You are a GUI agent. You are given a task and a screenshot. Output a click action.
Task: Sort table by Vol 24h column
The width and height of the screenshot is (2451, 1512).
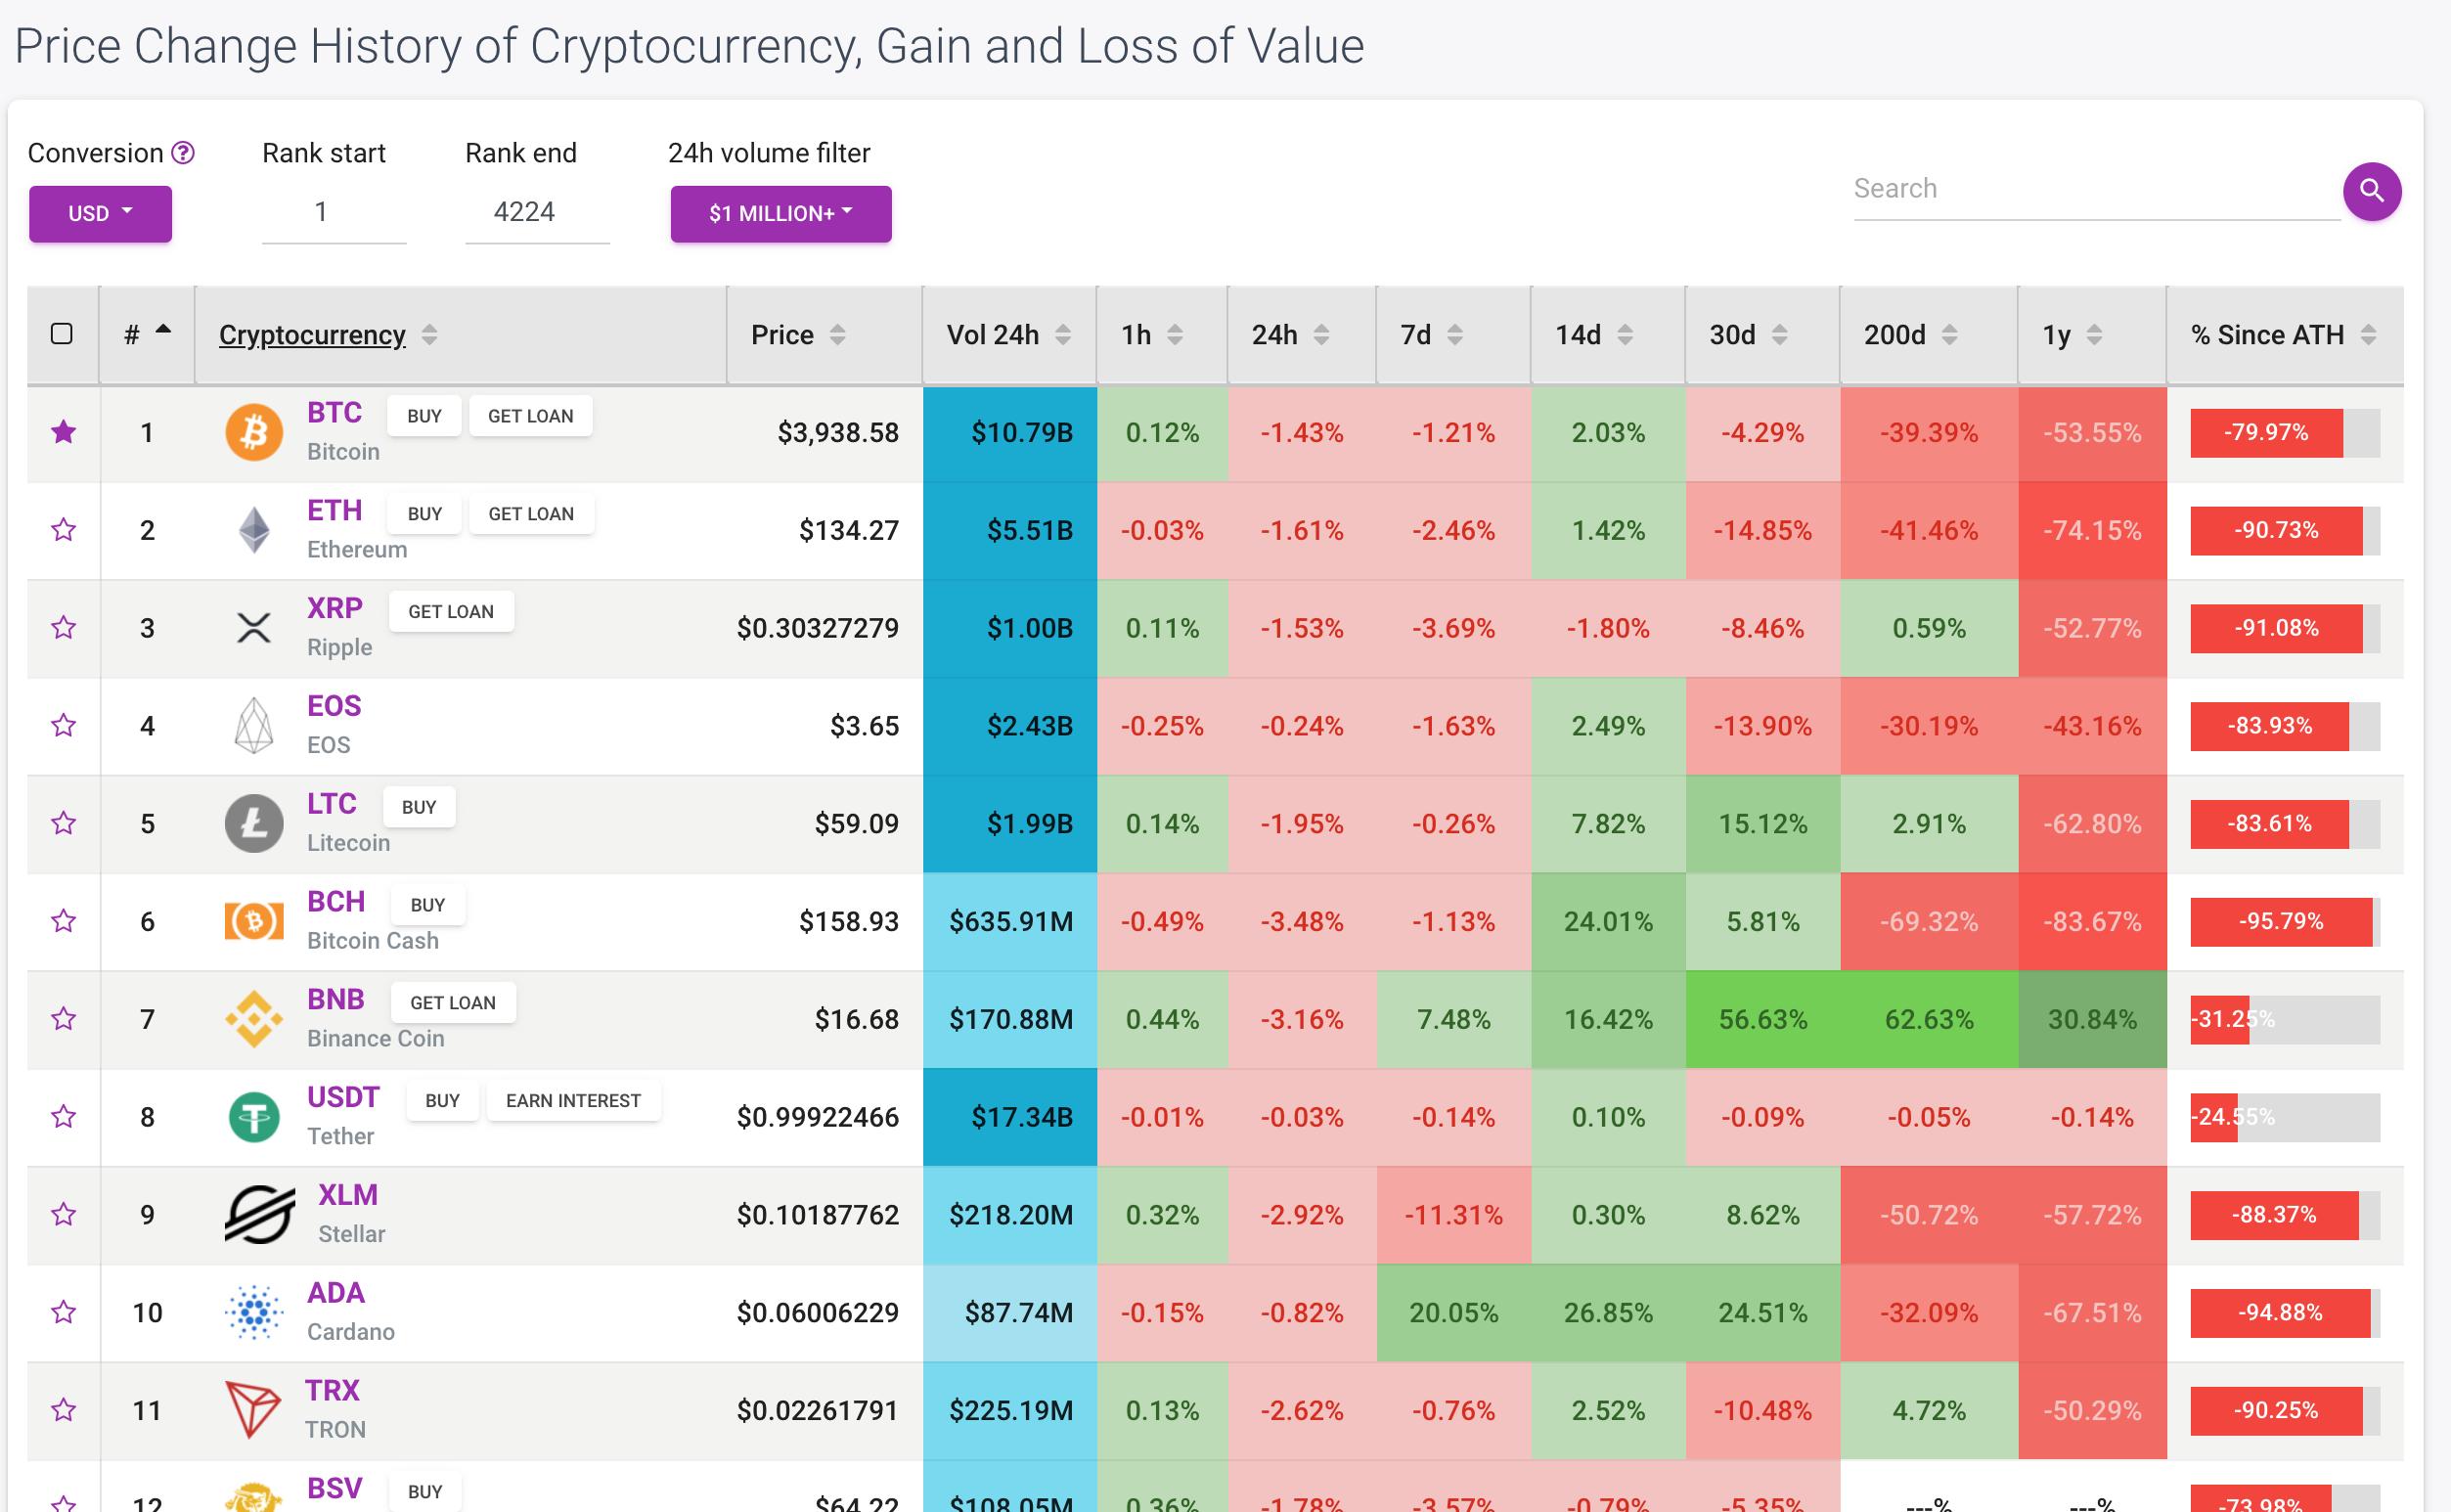pos(1009,335)
